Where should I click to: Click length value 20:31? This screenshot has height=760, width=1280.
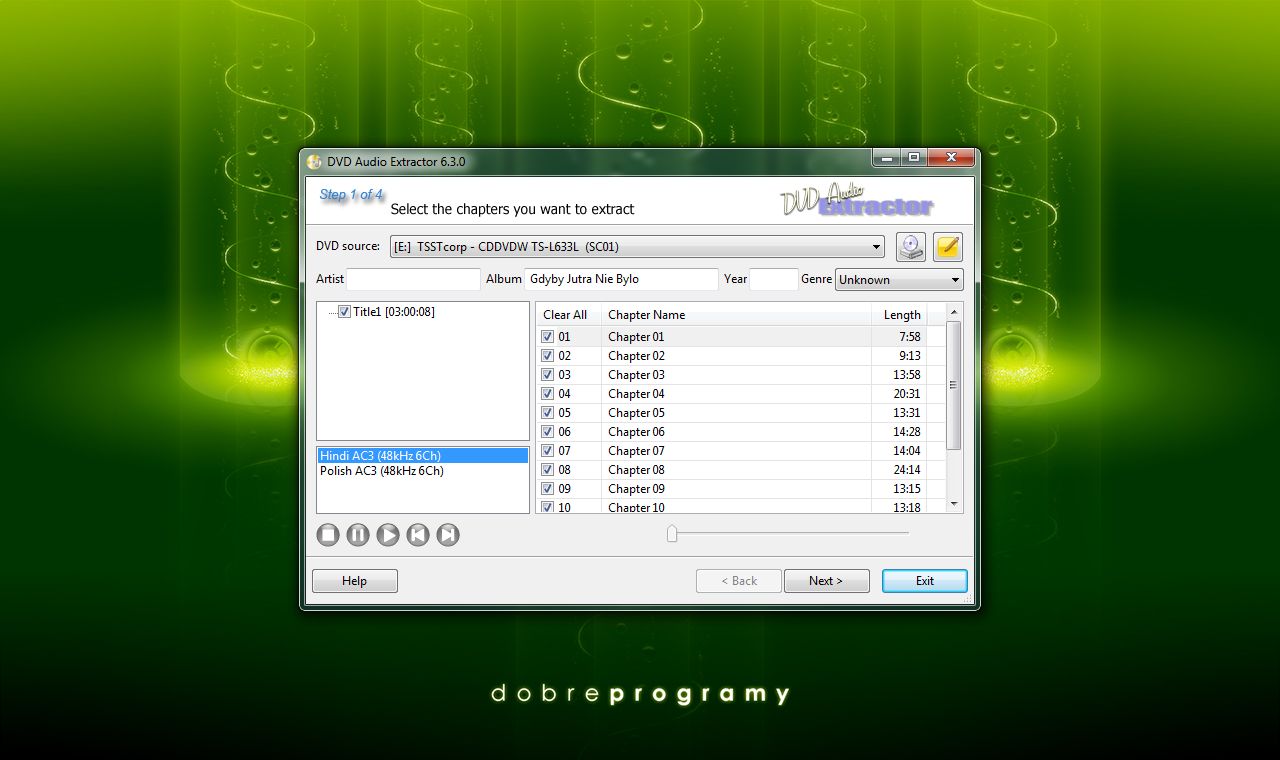pos(907,394)
